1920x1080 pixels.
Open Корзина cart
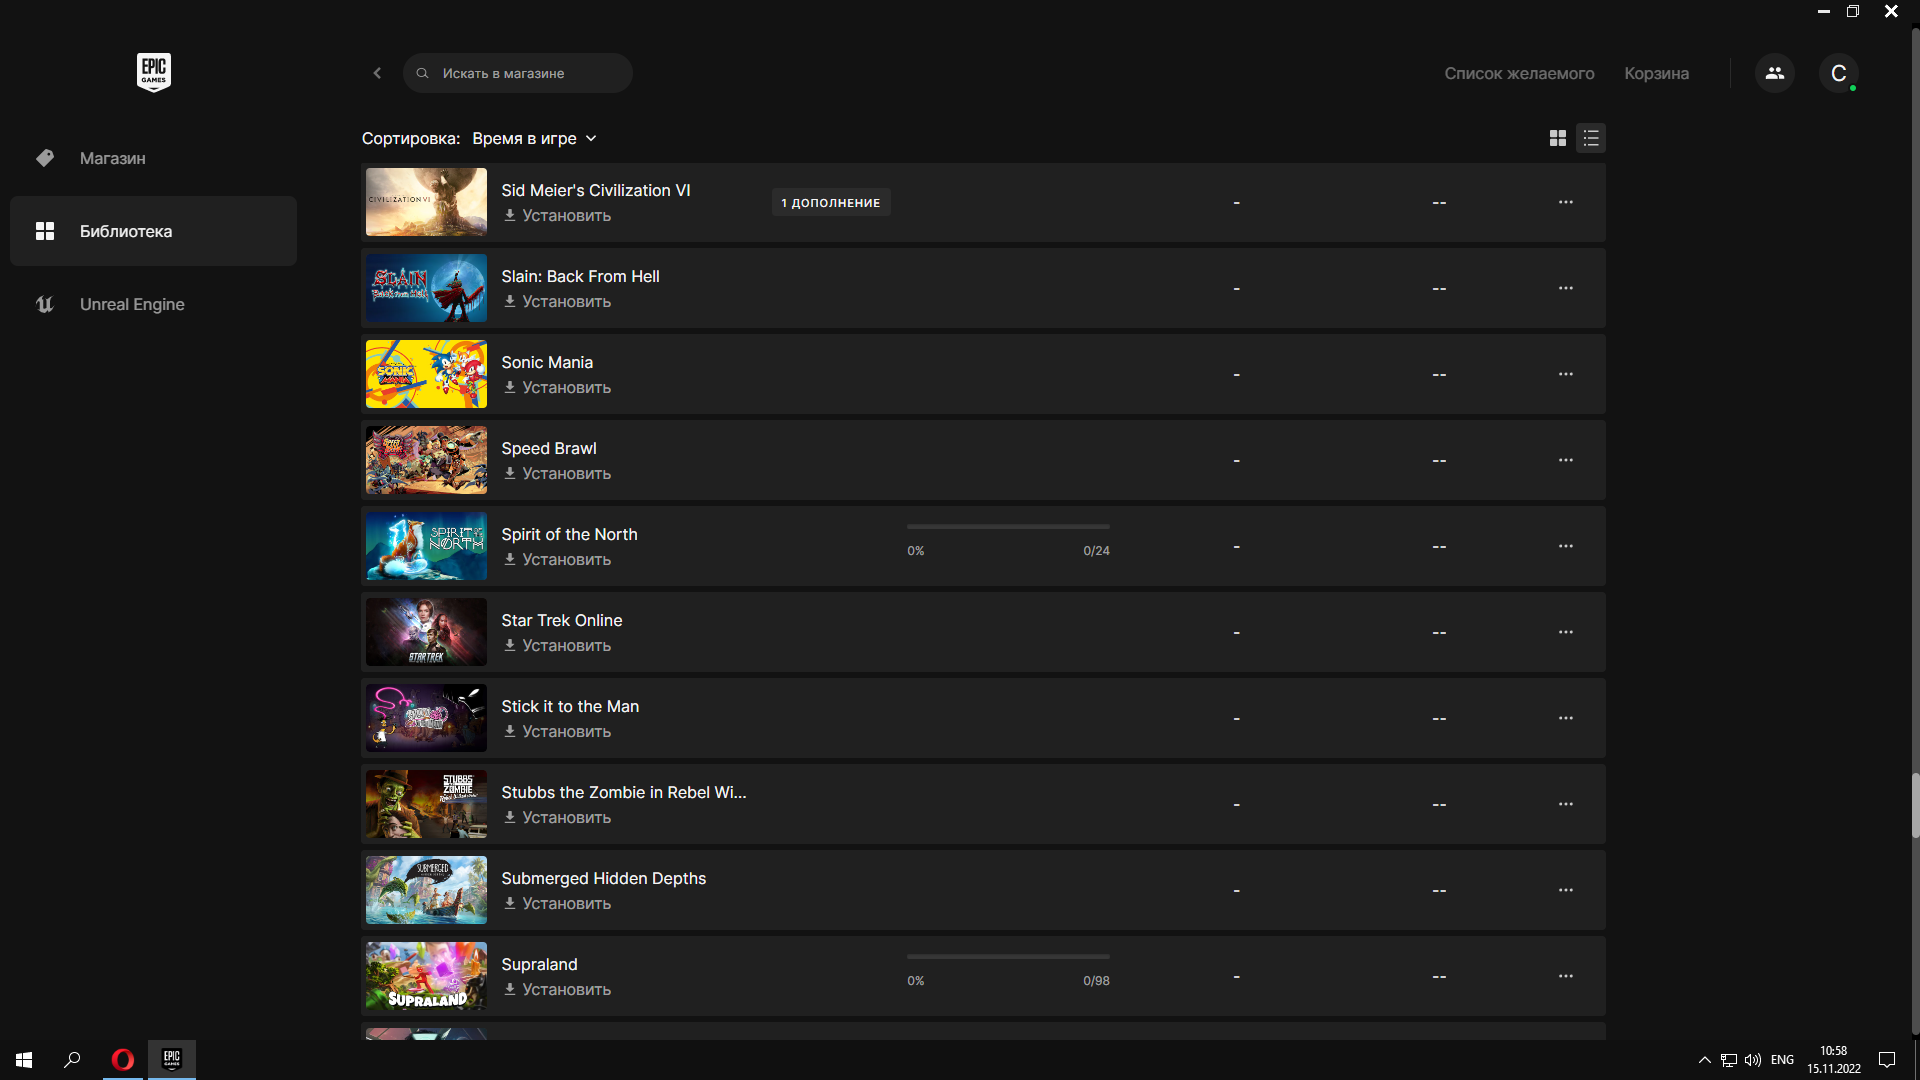pos(1656,73)
